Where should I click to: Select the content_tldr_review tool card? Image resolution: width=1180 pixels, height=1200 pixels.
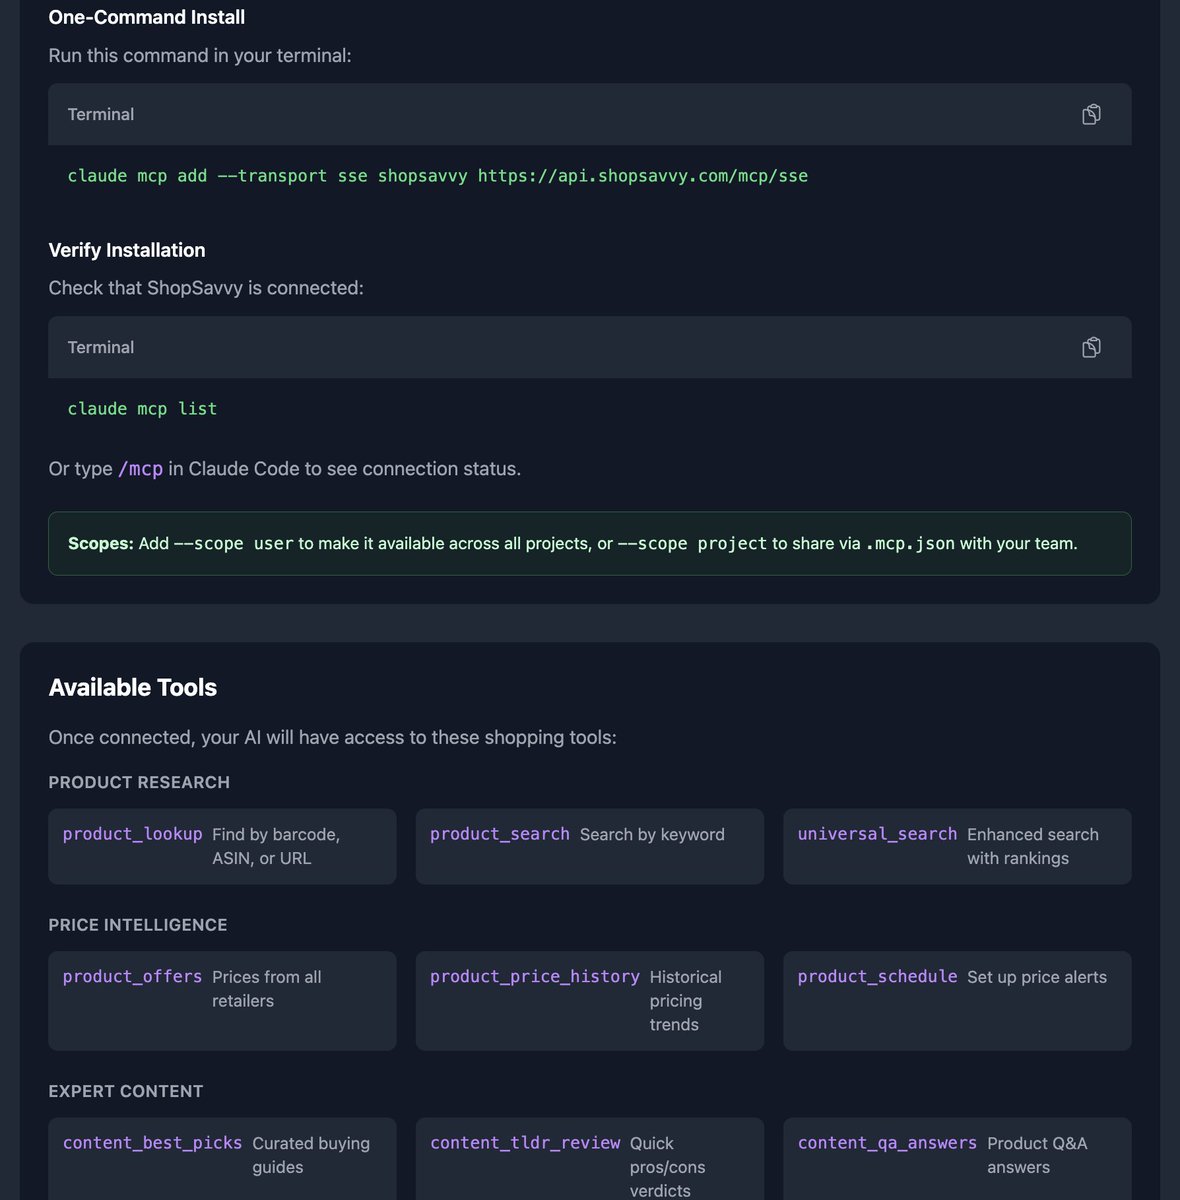(x=590, y=1159)
